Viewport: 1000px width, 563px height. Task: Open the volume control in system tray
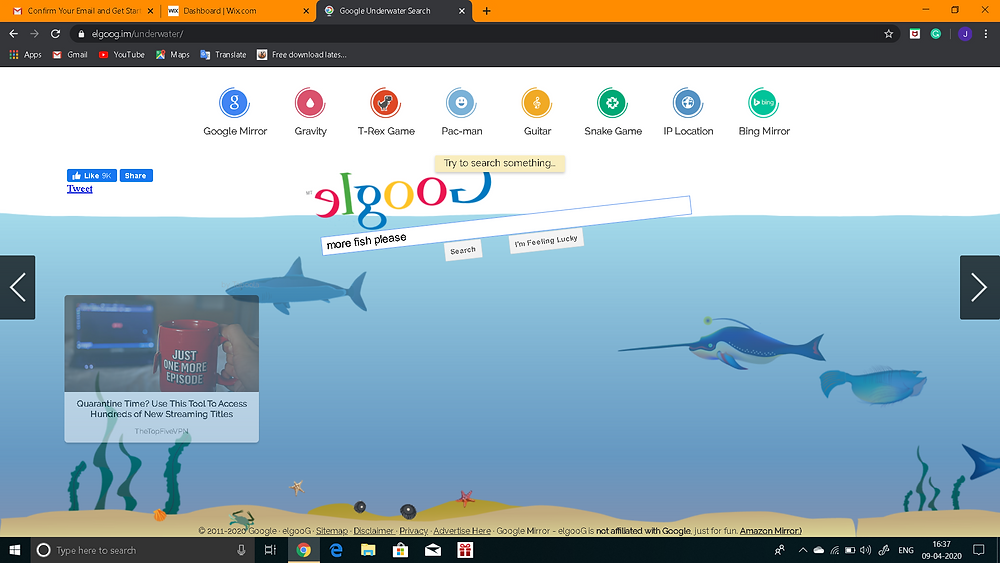[x=865, y=550]
